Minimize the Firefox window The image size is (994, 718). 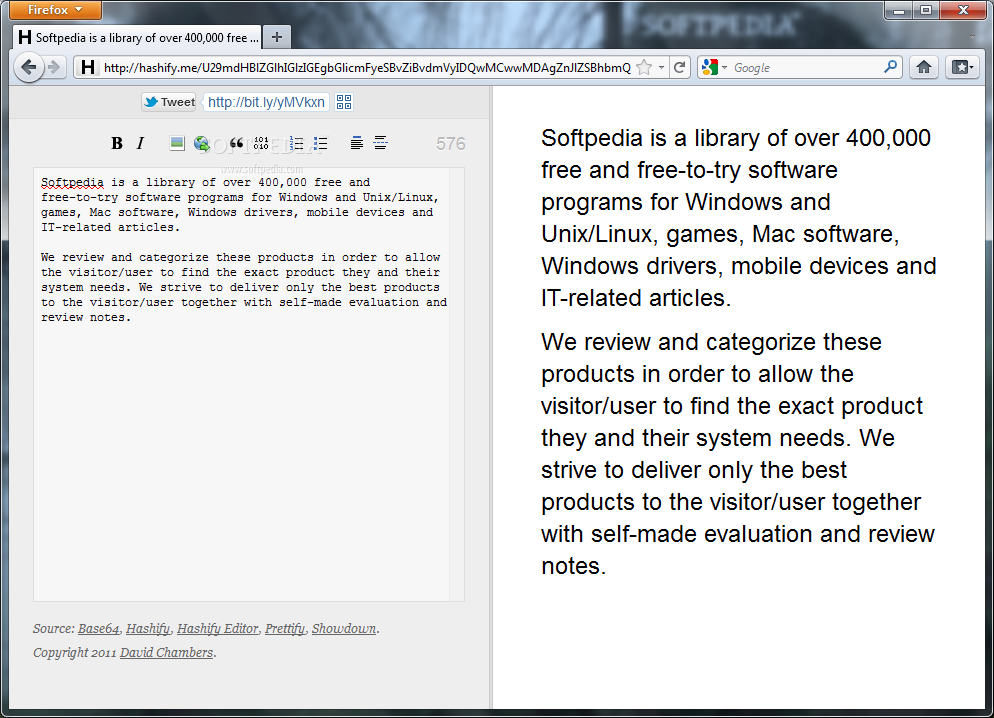pos(898,10)
